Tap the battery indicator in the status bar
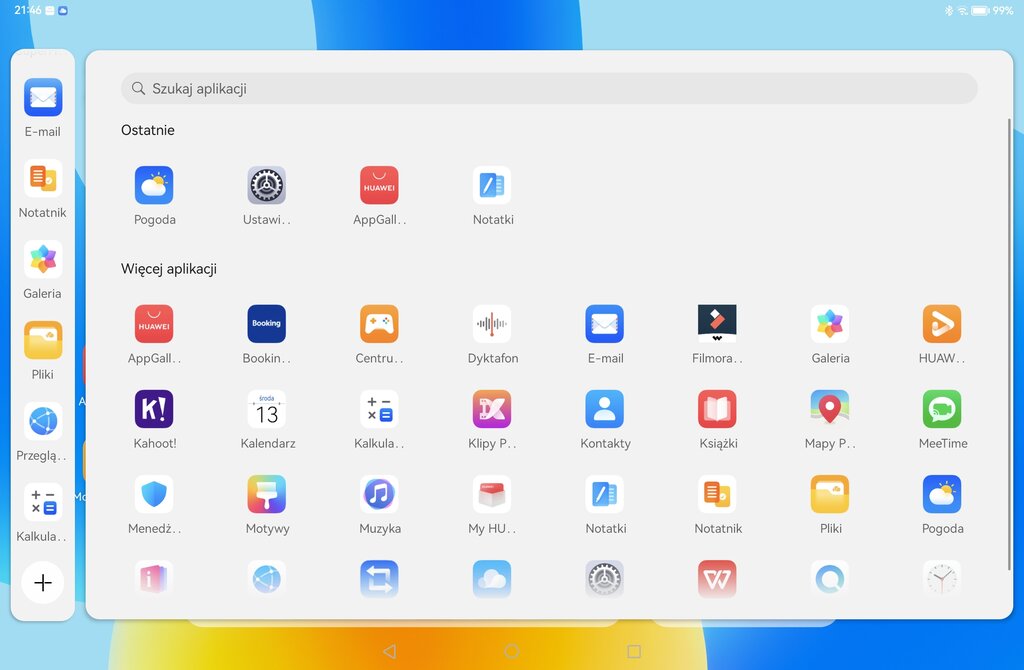Image resolution: width=1024 pixels, height=670 pixels. click(980, 10)
